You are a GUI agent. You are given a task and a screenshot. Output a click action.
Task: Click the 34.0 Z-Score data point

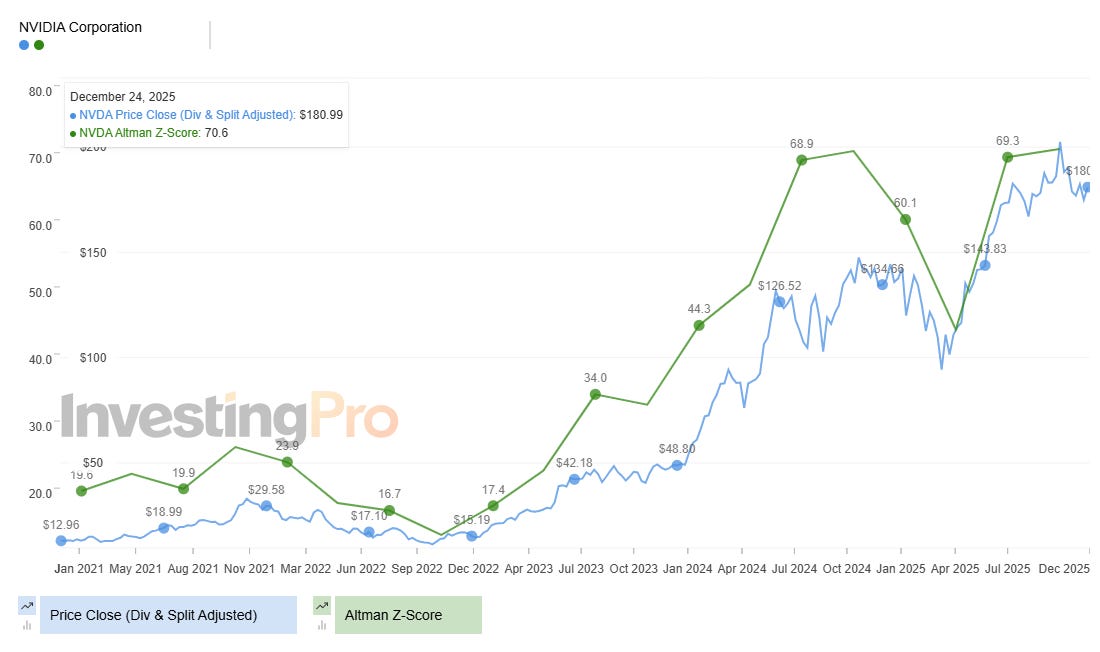pyautogui.click(x=595, y=394)
